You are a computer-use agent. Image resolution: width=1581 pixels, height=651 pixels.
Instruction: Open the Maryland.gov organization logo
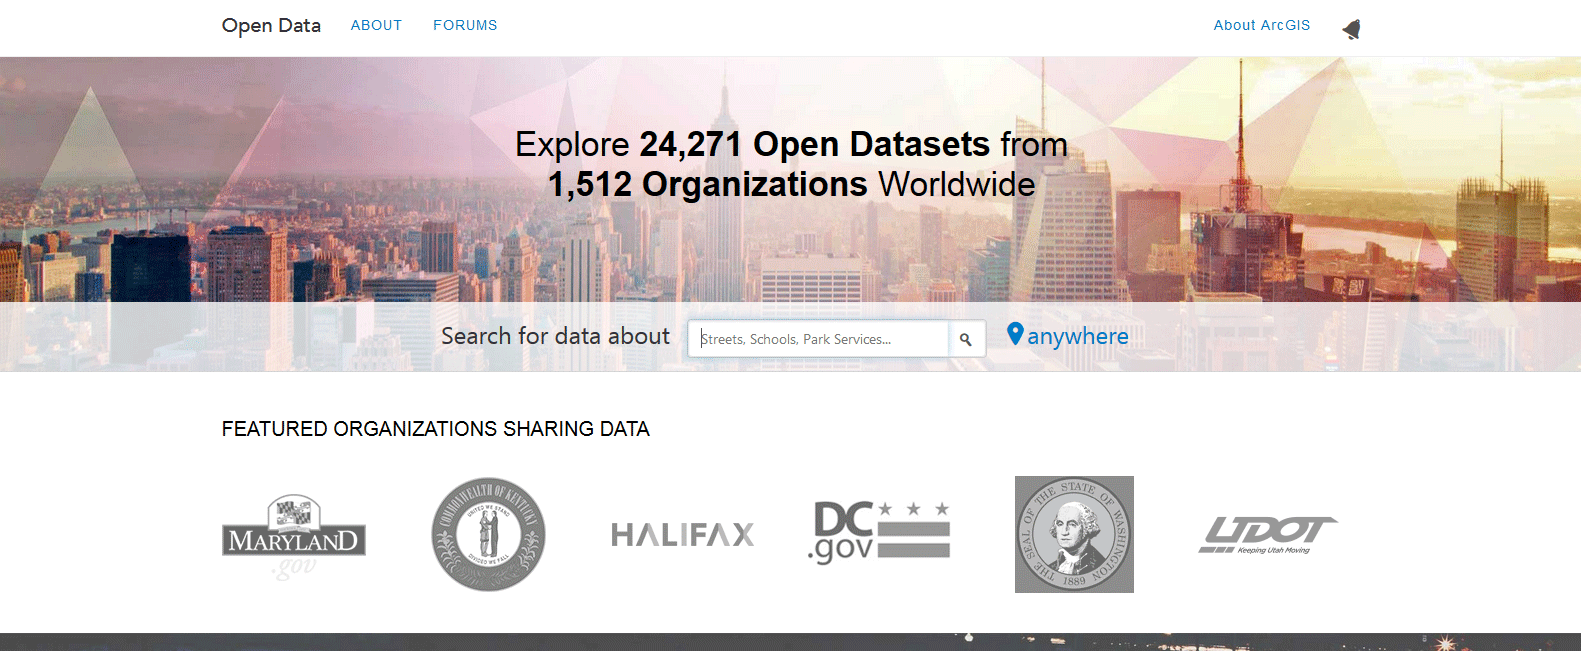point(293,535)
